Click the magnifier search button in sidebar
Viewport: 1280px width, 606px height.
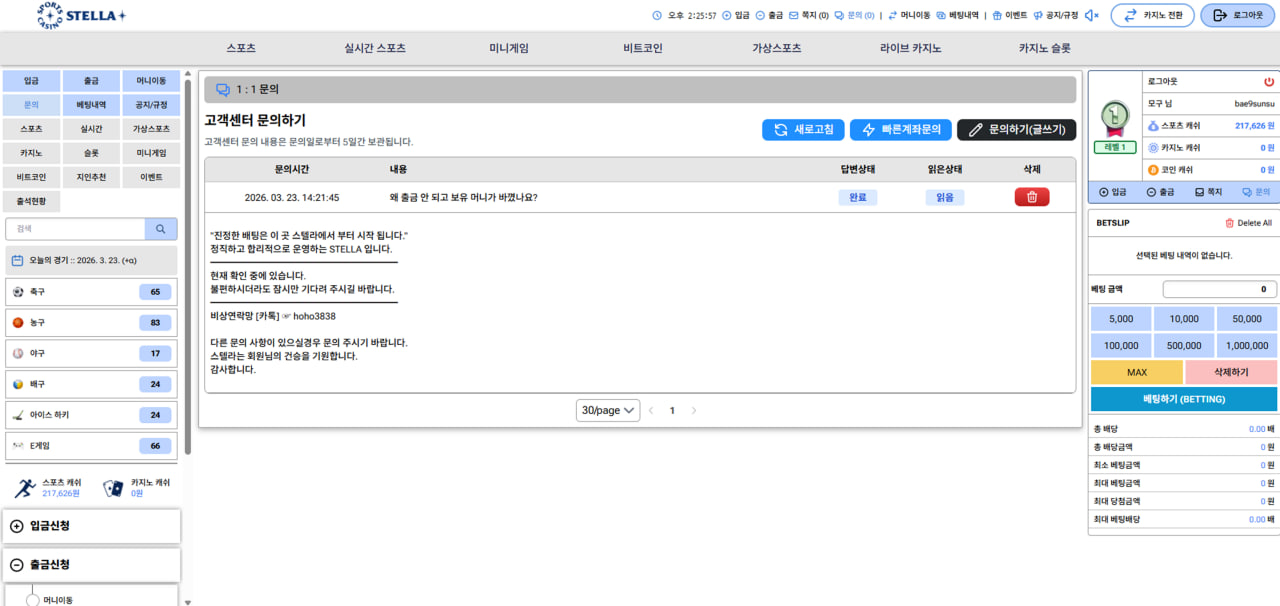click(x=160, y=229)
